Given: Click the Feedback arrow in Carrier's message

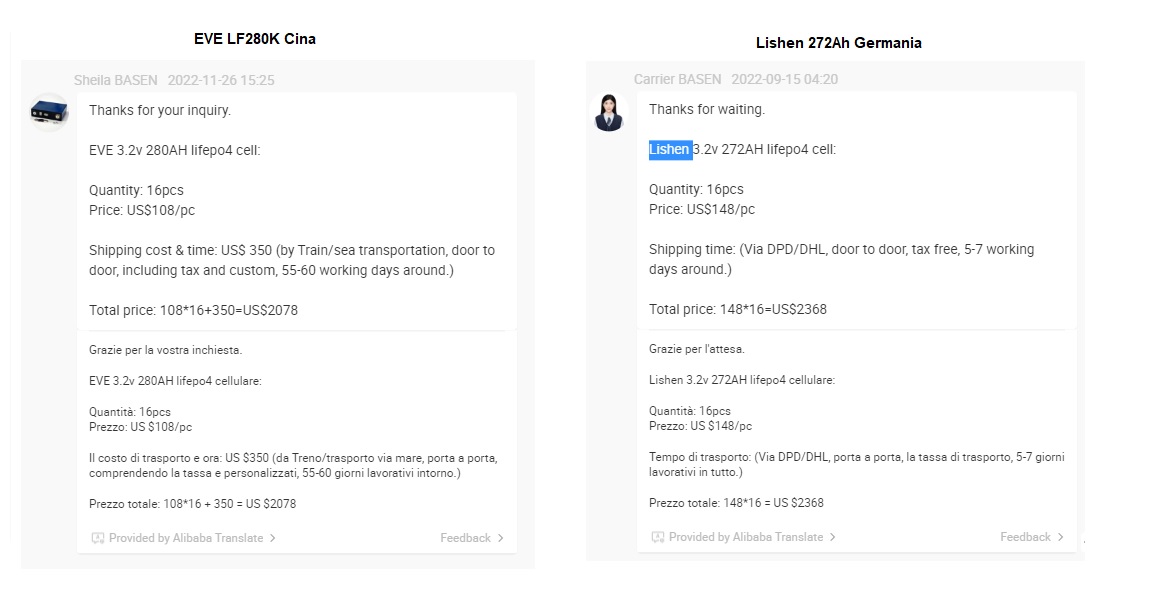Looking at the screenshot, I should pyautogui.click(x=1061, y=537).
